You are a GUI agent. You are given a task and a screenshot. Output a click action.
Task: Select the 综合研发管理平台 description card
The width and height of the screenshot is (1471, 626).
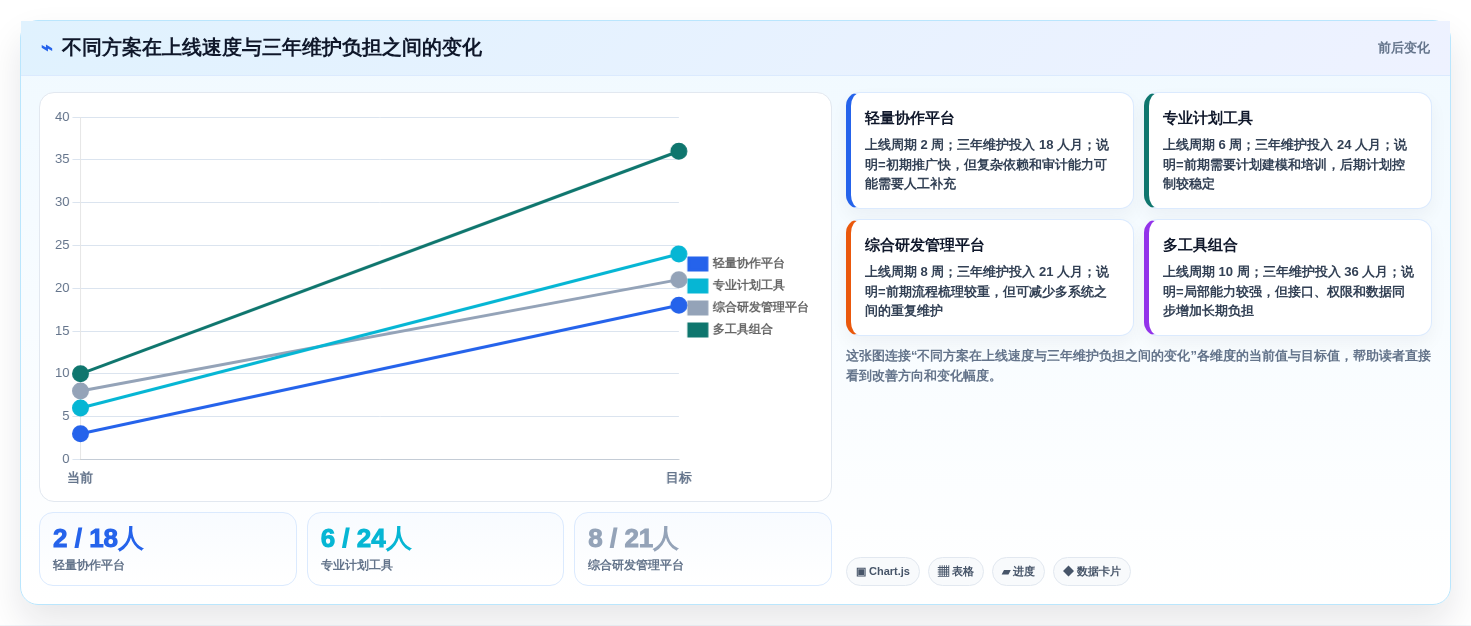tap(990, 278)
